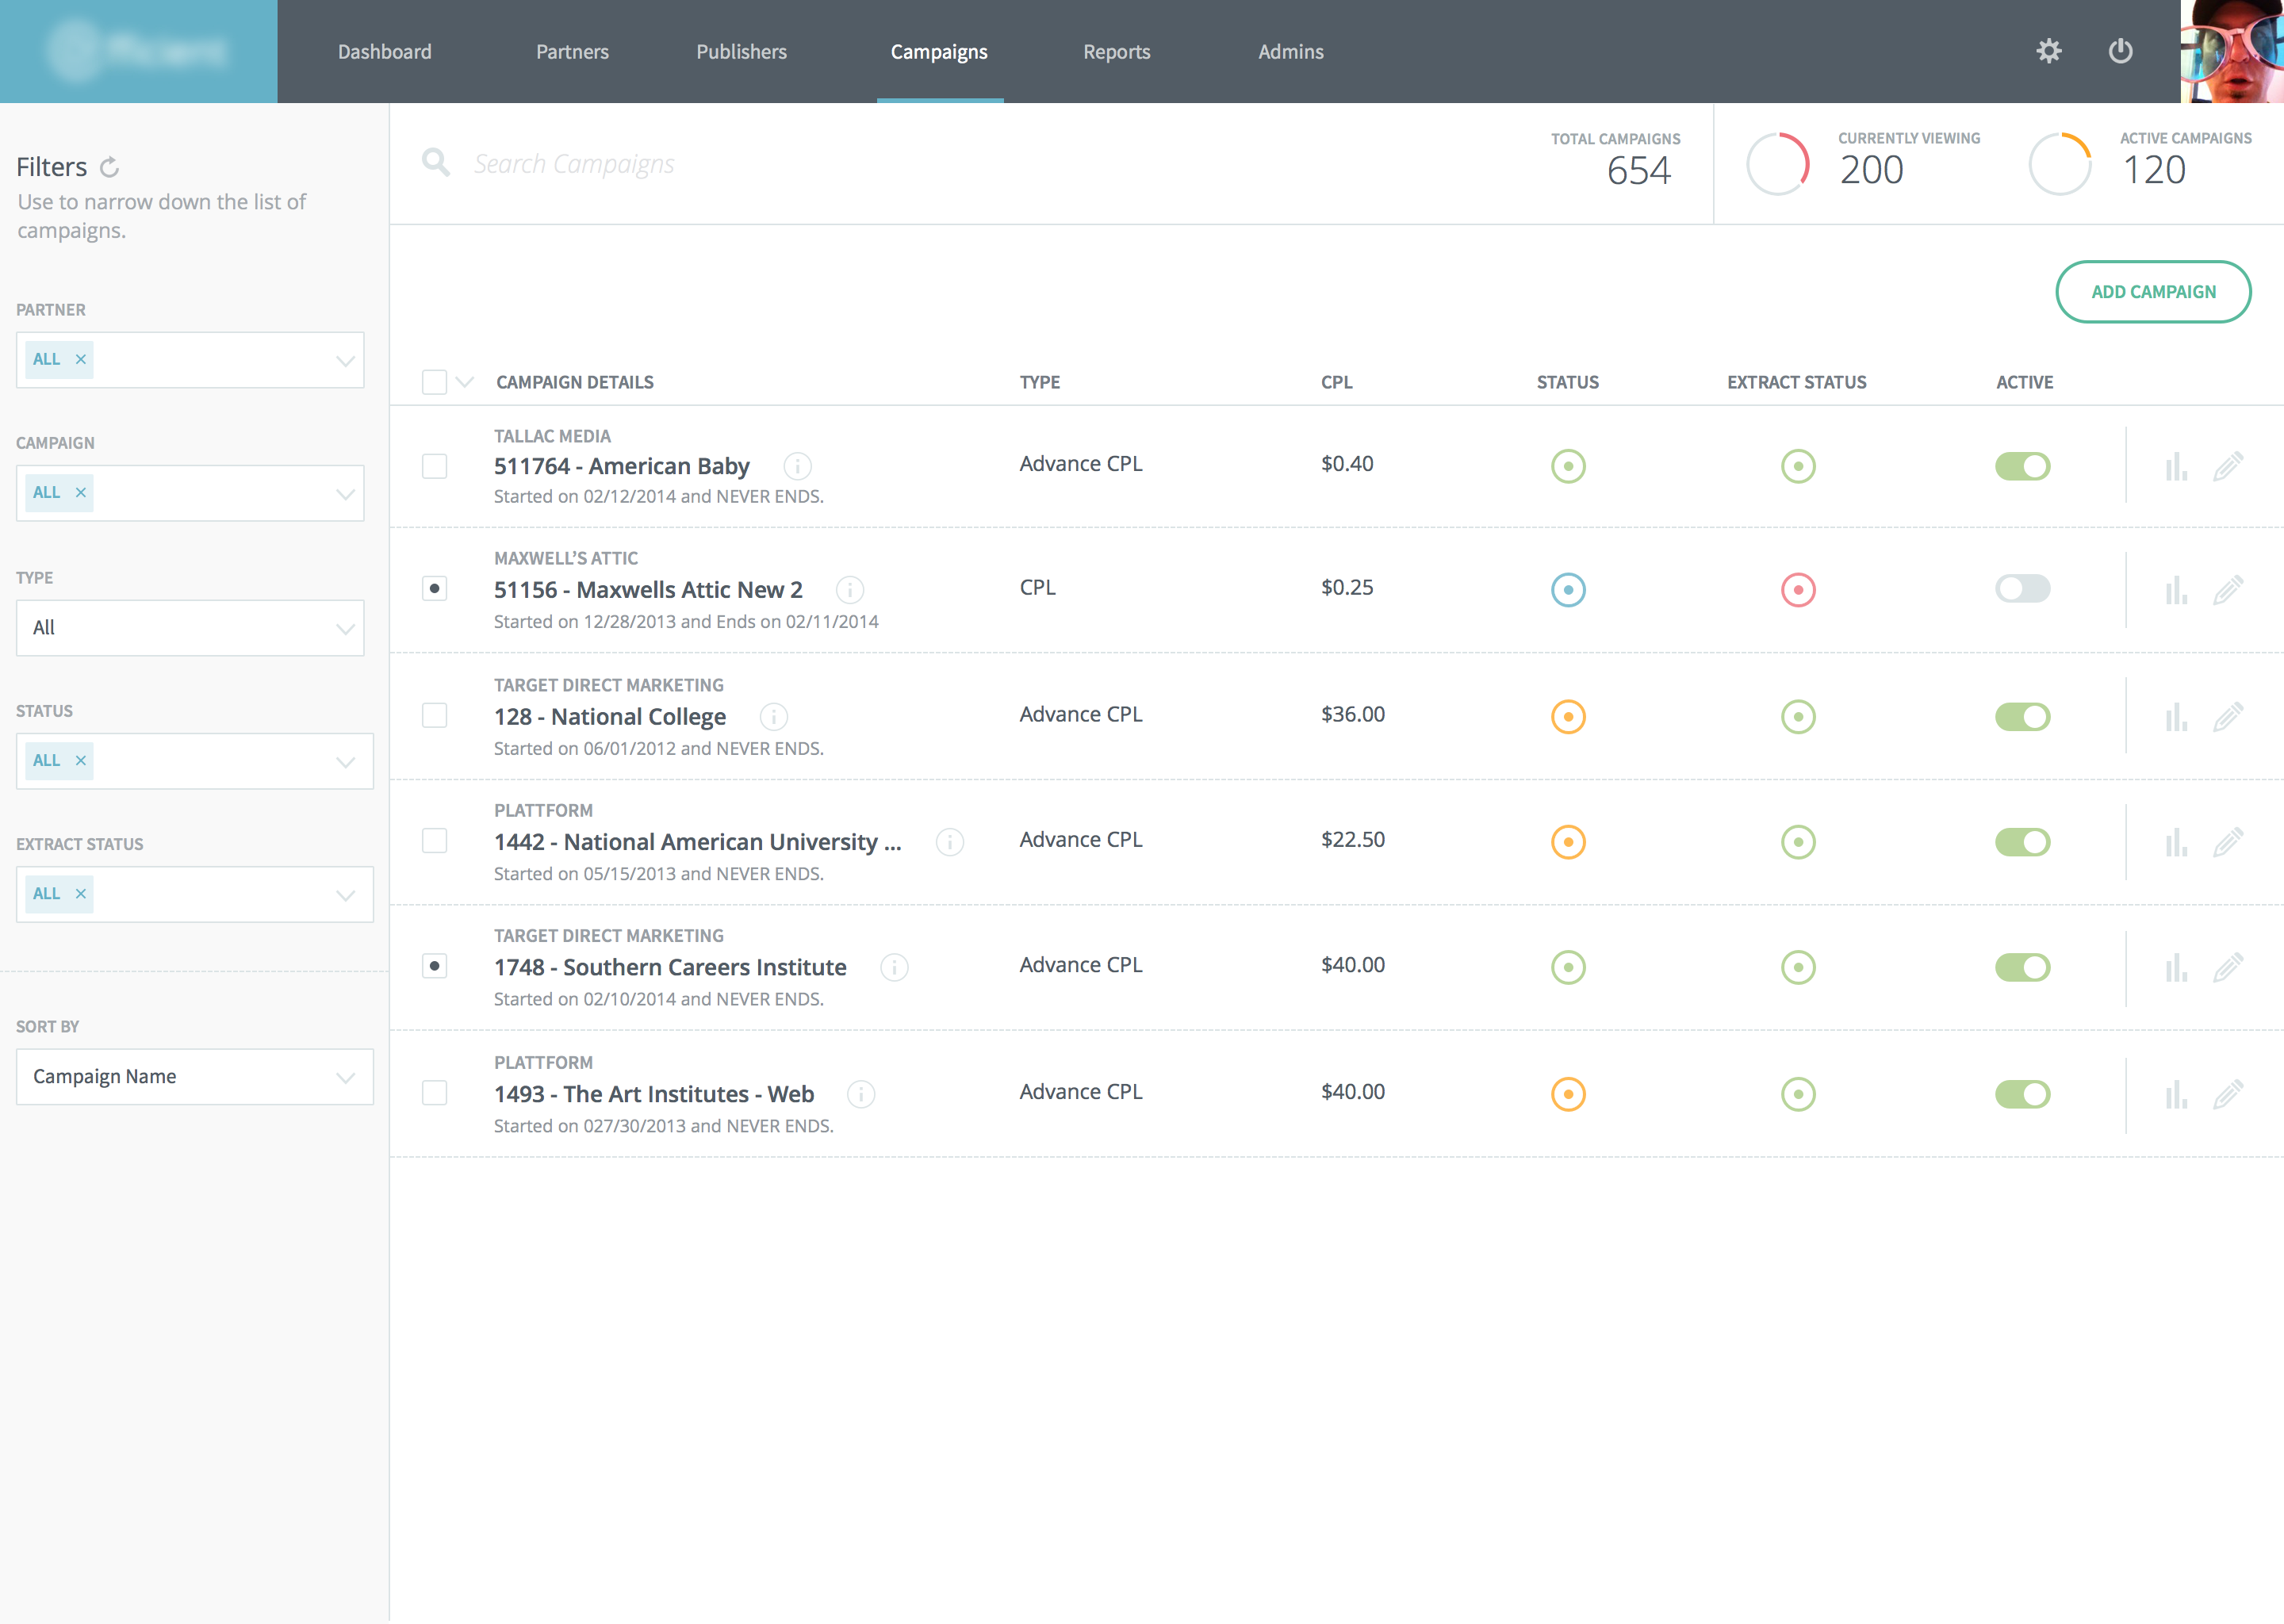Open the Partner filter dropdown

pos(190,360)
